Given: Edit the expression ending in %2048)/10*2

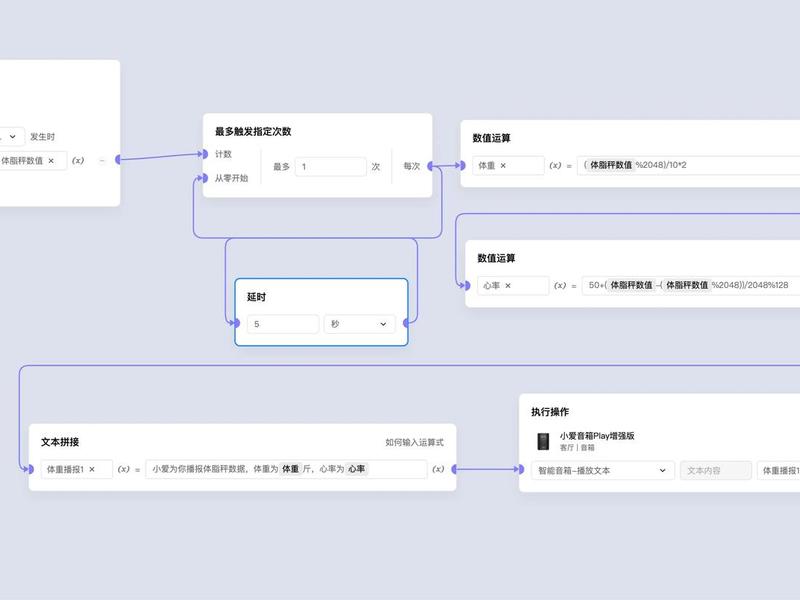Looking at the screenshot, I should [689, 165].
